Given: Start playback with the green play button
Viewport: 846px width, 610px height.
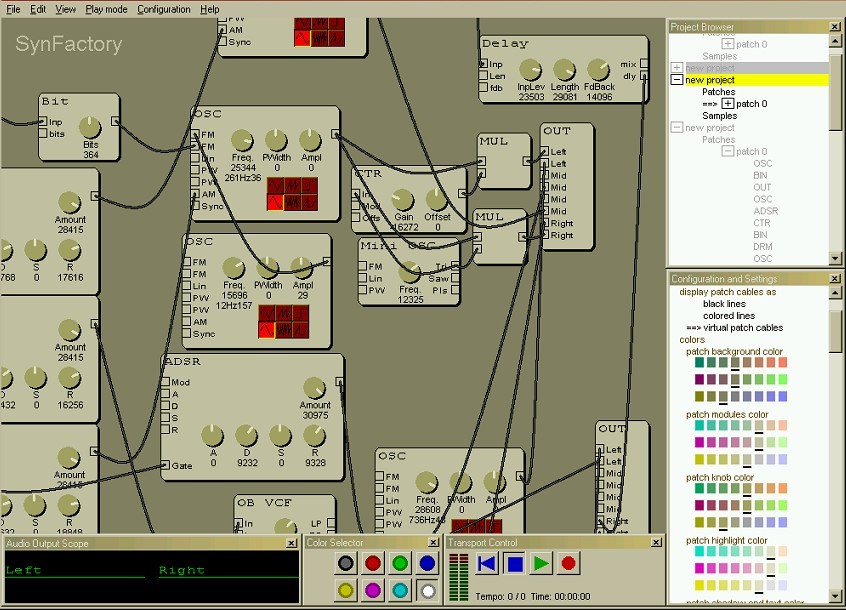Looking at the screenshot, I should (541, 564).
